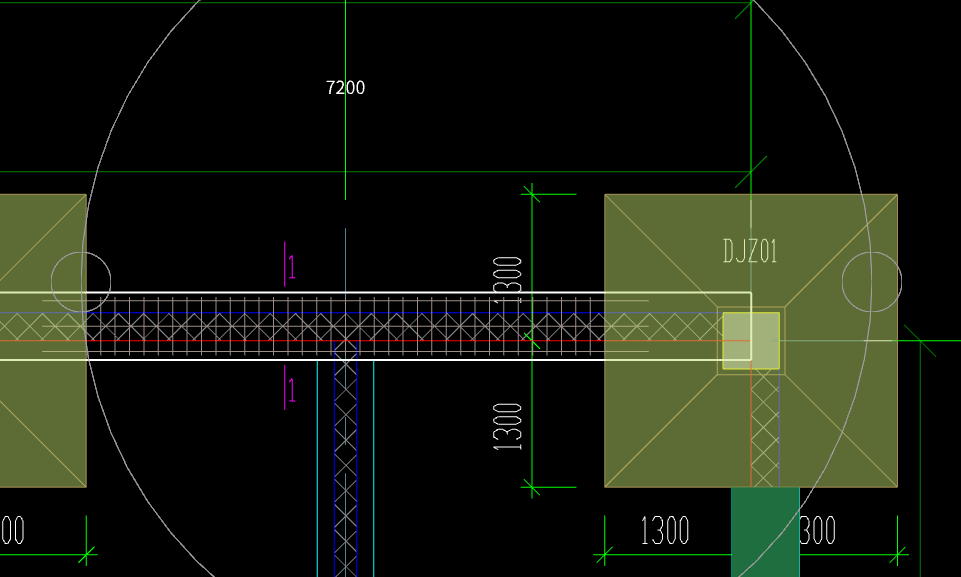Pick the small circle beside the left footing
This screenshot has height=577, width=961.
pyautogui.click(x=81, y=281)
